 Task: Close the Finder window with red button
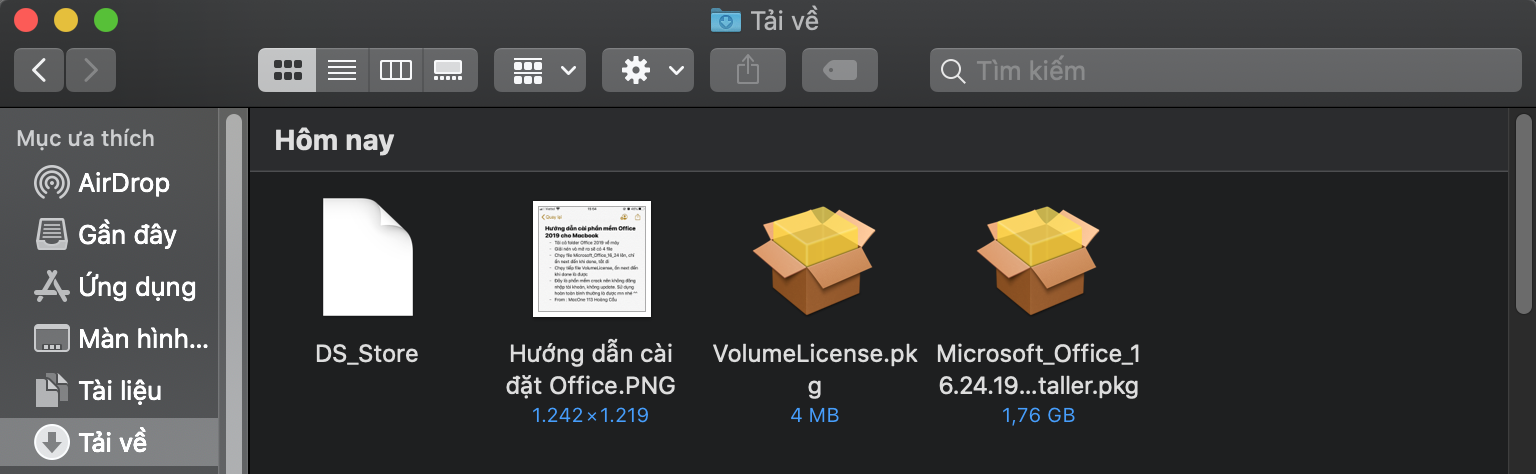pos(26,19)
